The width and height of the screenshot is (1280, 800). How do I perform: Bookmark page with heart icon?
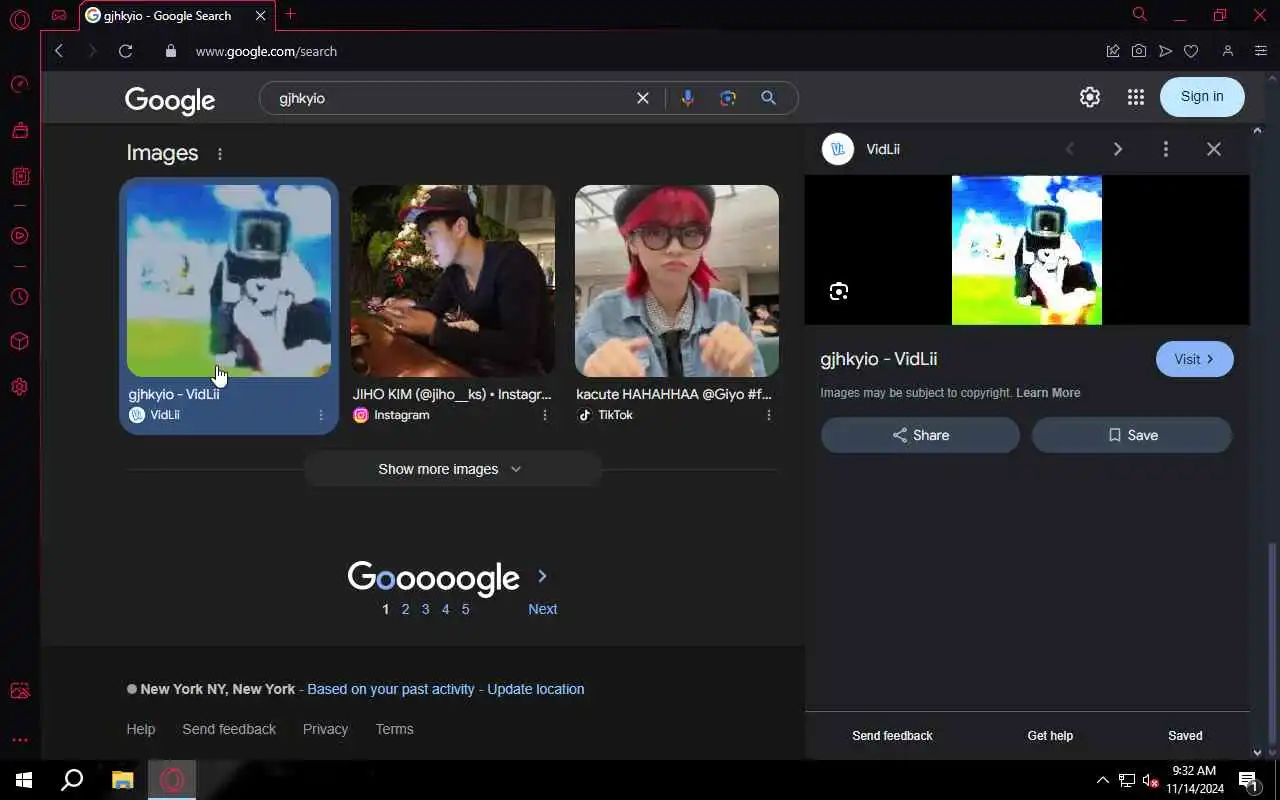[1191, 51]
